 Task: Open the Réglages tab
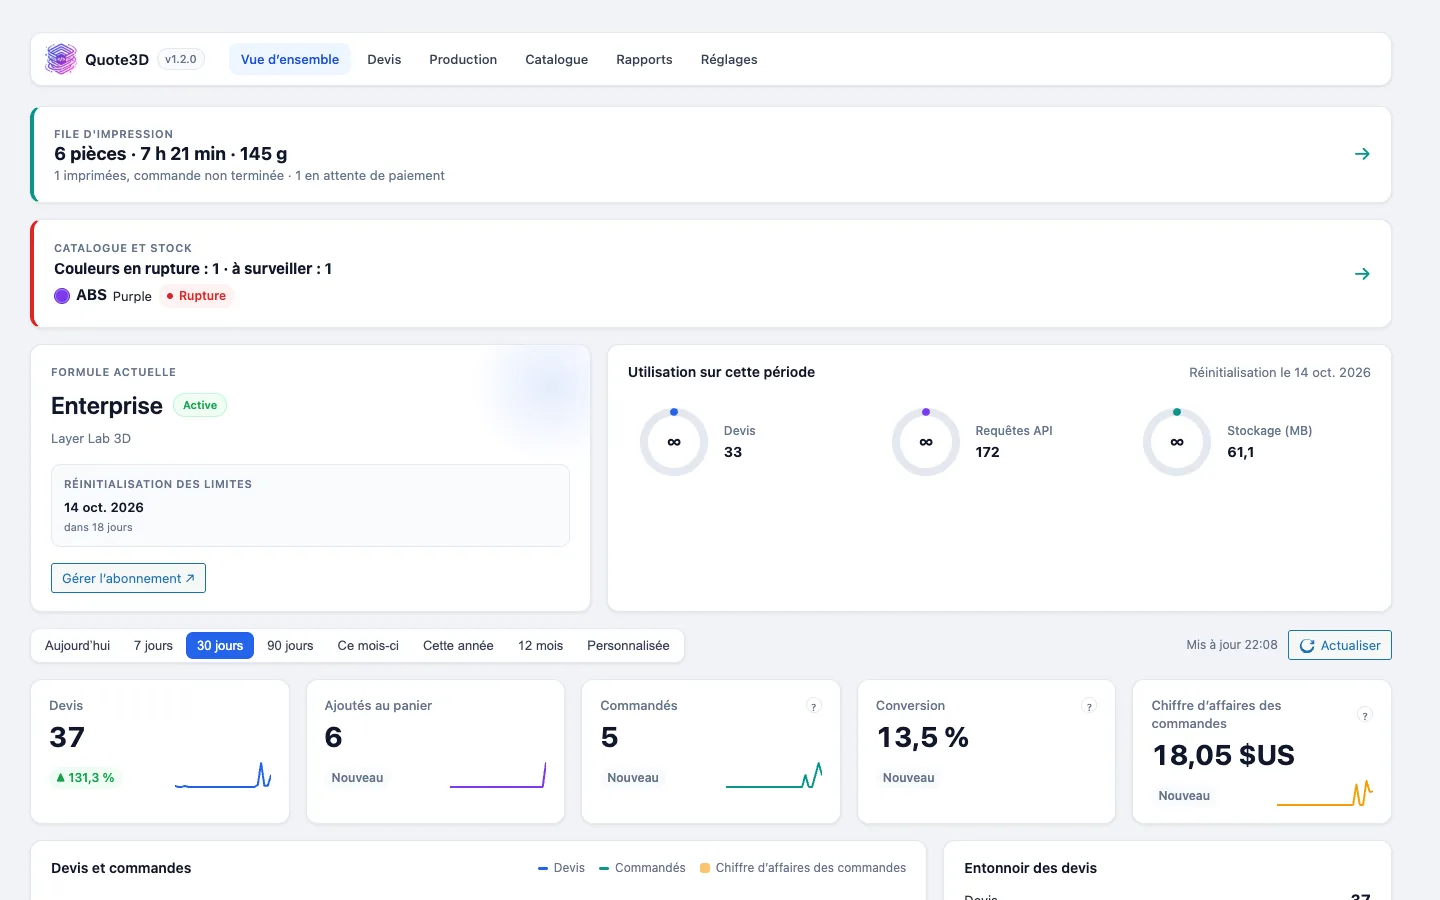coord(729,59)
